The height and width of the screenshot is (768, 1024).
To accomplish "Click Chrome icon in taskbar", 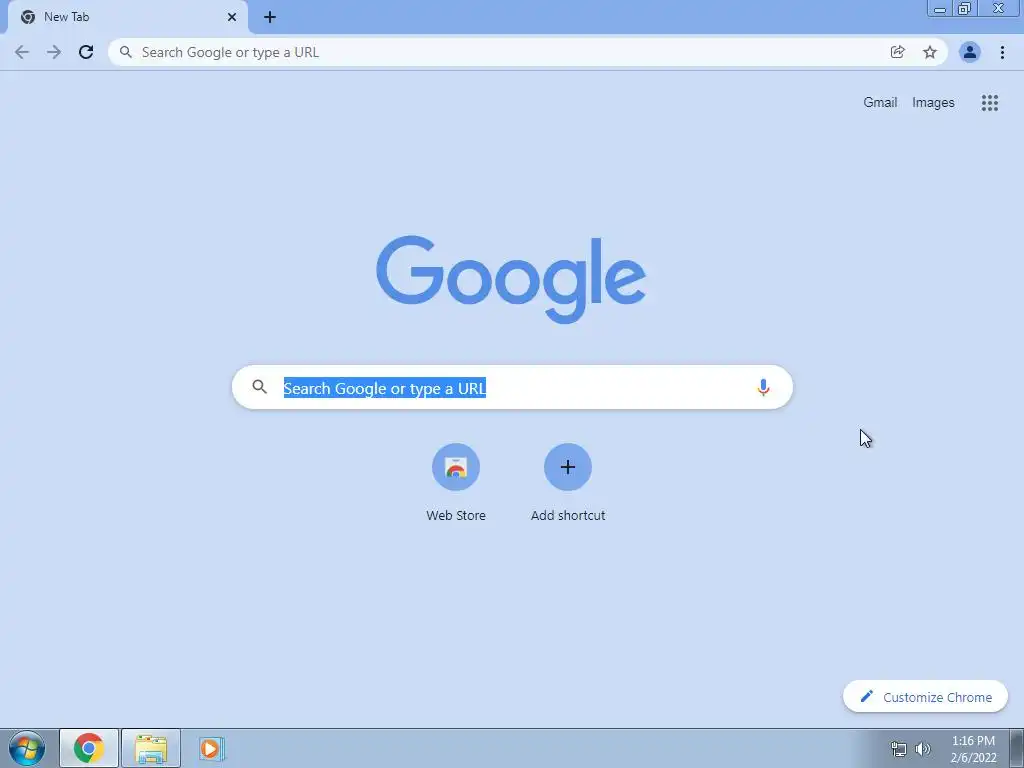I will pyautogui.click(x=89, y=748).
